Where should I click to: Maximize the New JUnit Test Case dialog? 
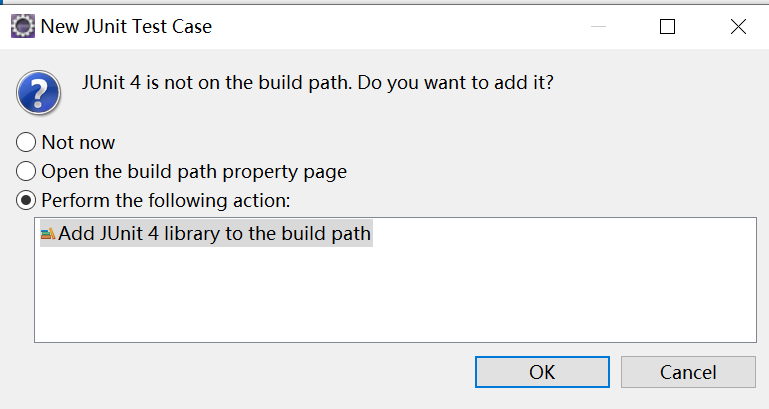click(x=667, y=27)
